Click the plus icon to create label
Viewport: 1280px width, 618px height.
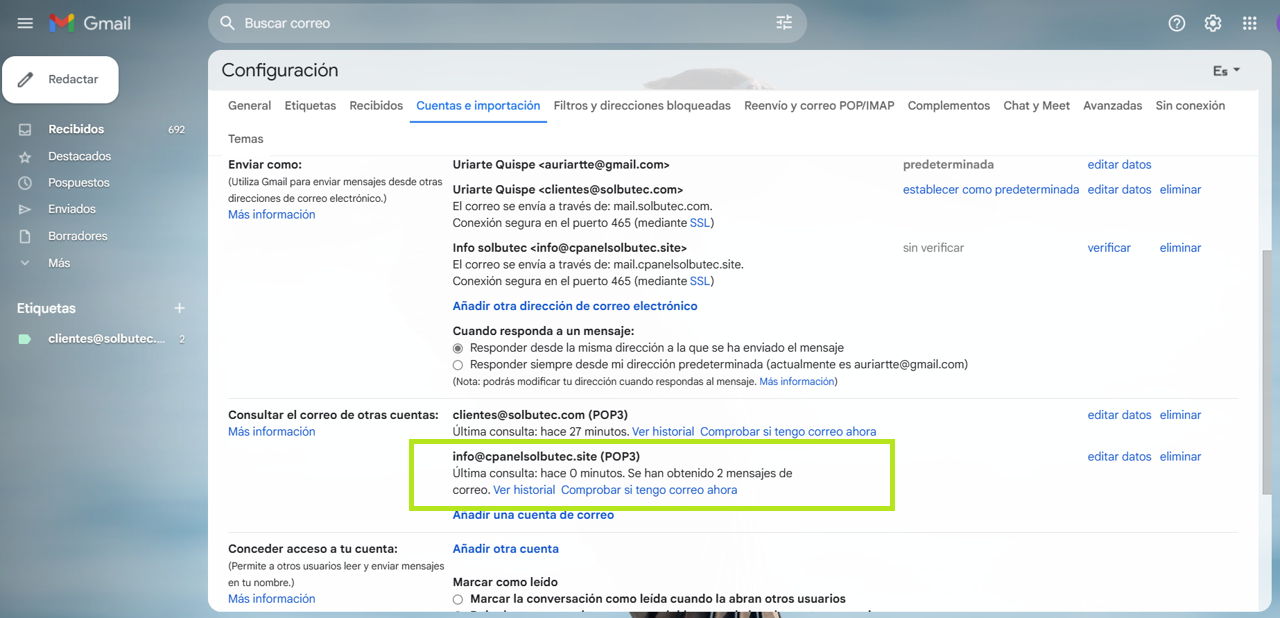(180, 308)
